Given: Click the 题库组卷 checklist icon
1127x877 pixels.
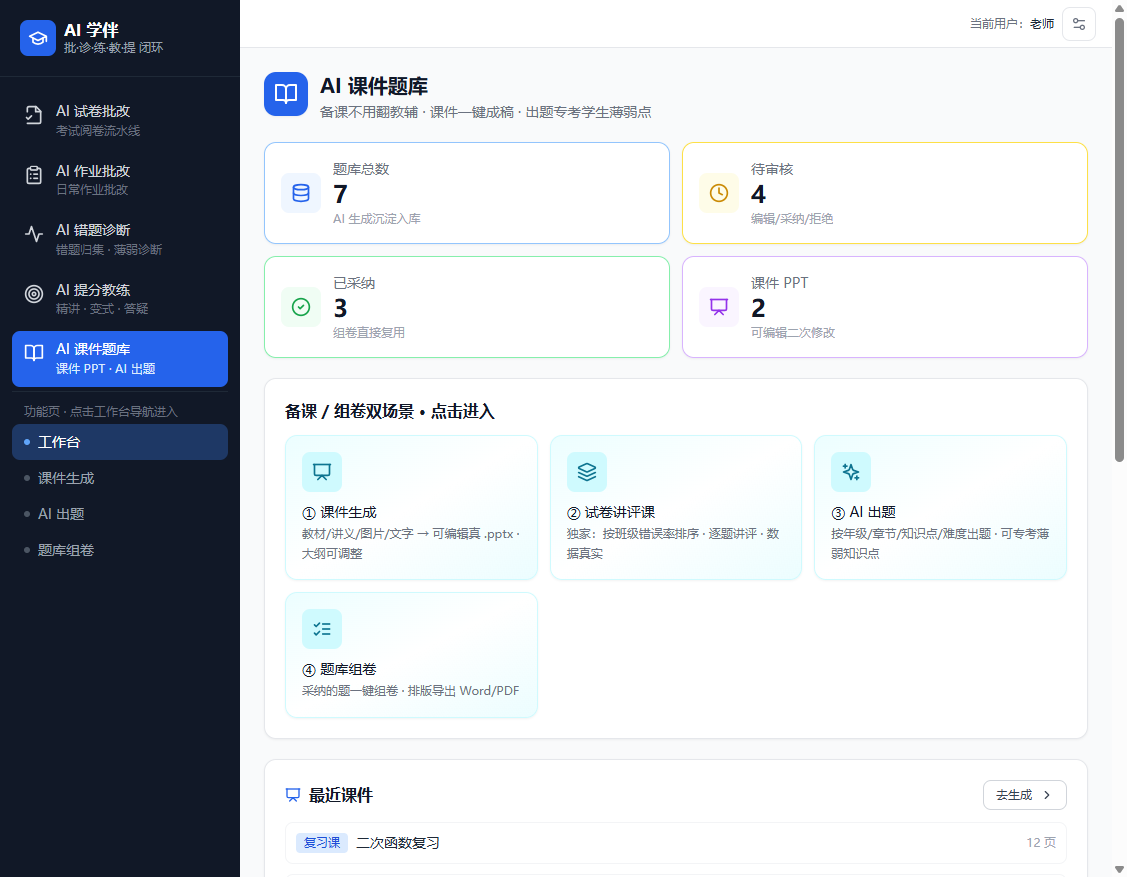Looking at the screenshot, I should point(322,629).
